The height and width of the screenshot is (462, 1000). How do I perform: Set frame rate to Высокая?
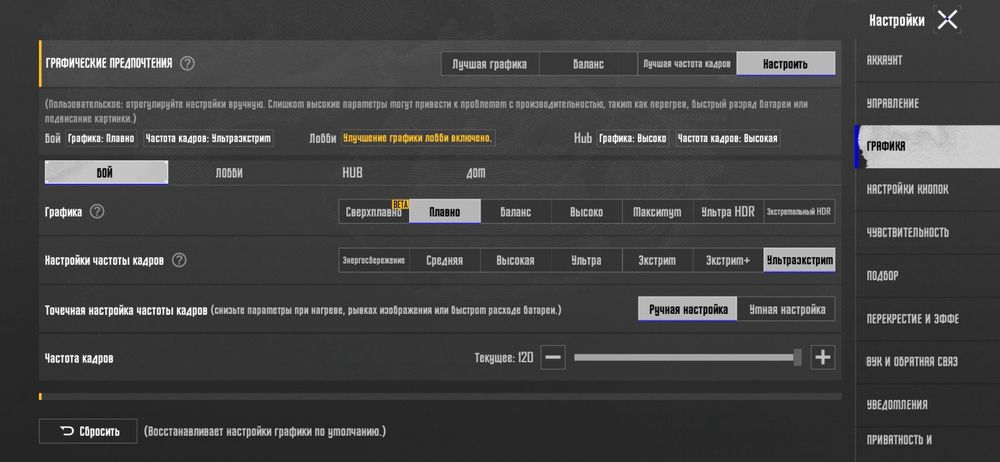pos(515,260)
